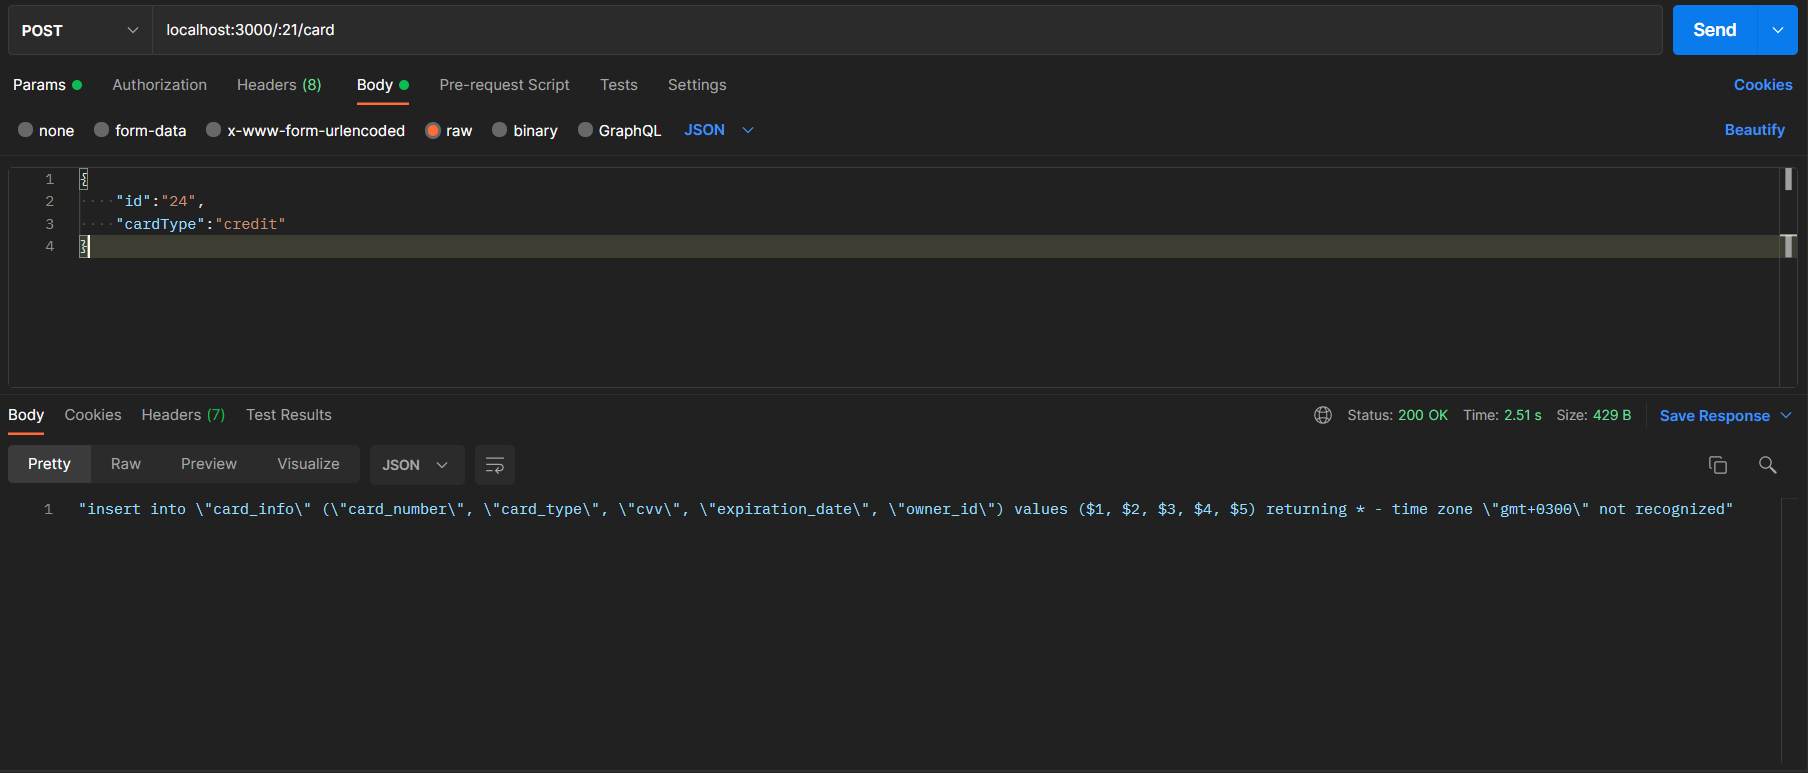Image resolution: width=1808 pixels, height=773 pixels.
Task: Select the Raw response view
Action: (x=126, y=464)
